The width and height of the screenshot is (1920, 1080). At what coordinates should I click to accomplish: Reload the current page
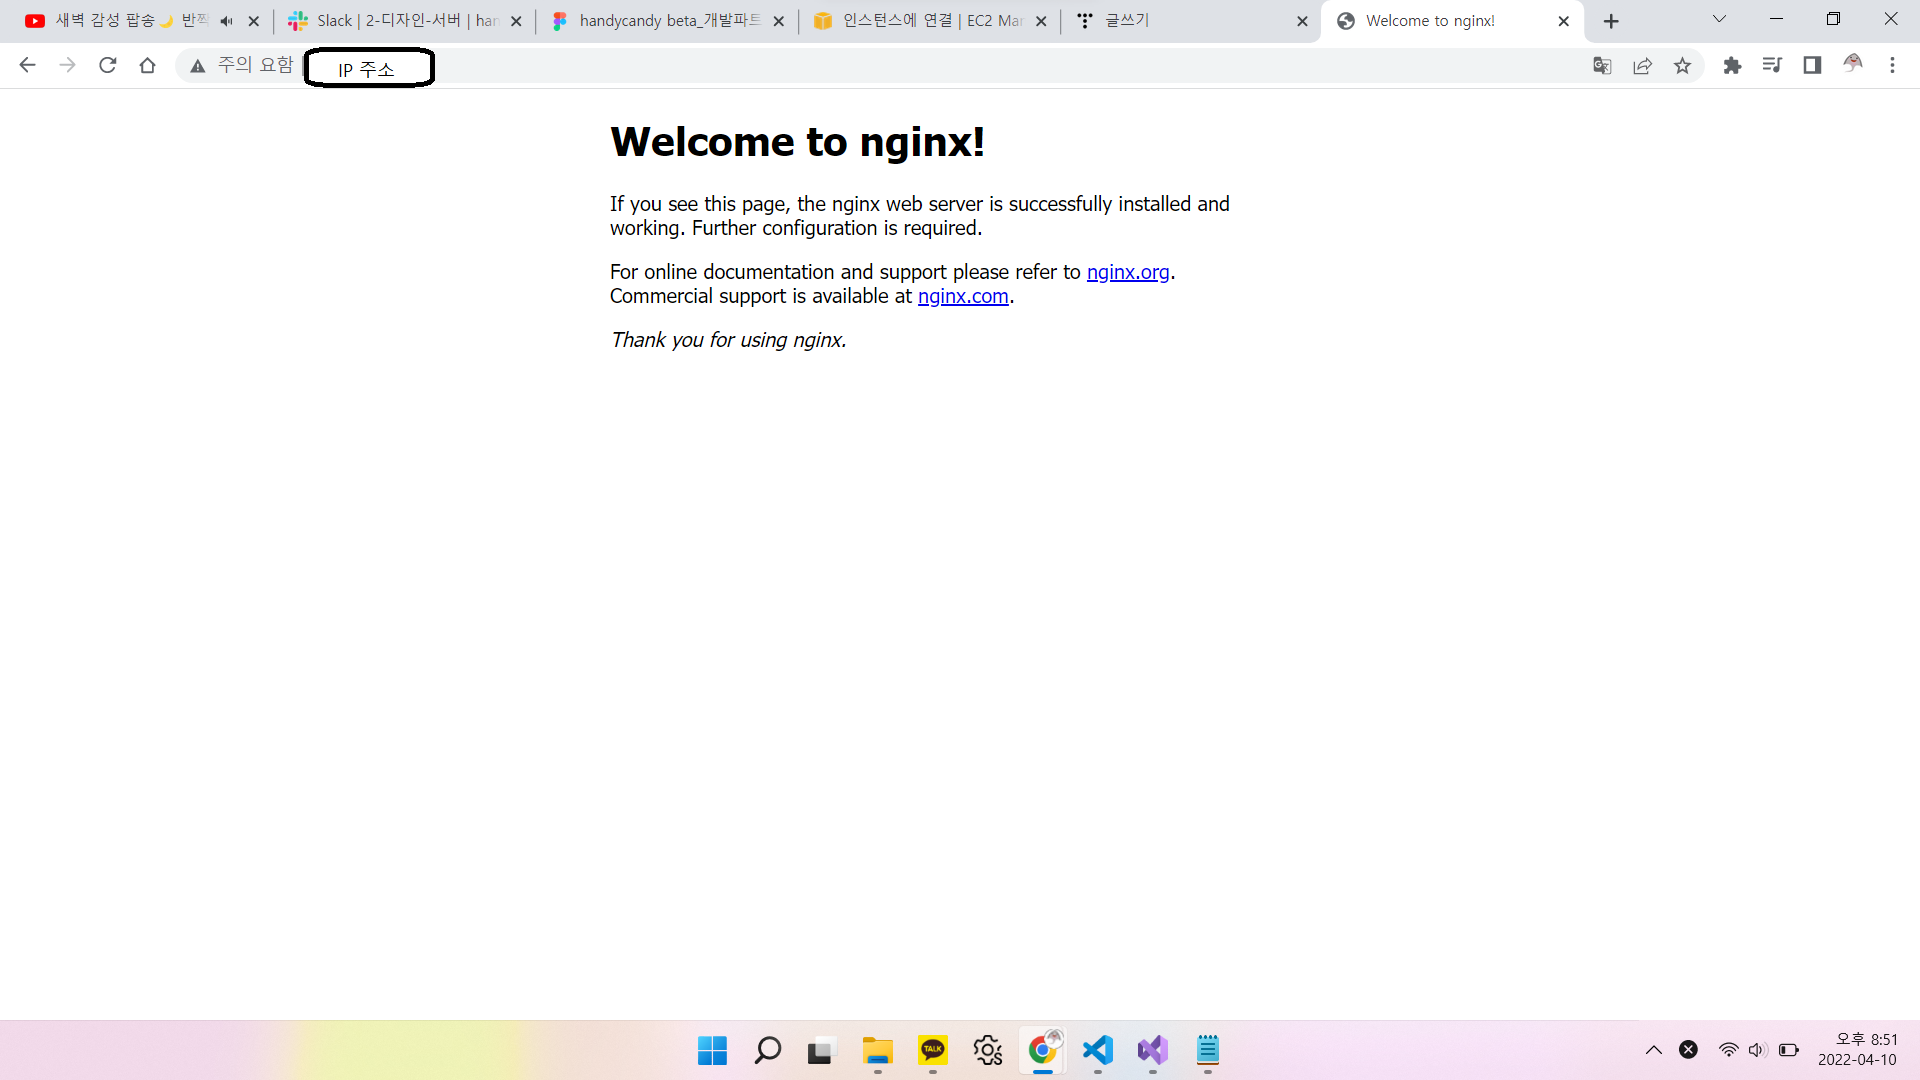[108, 66]
